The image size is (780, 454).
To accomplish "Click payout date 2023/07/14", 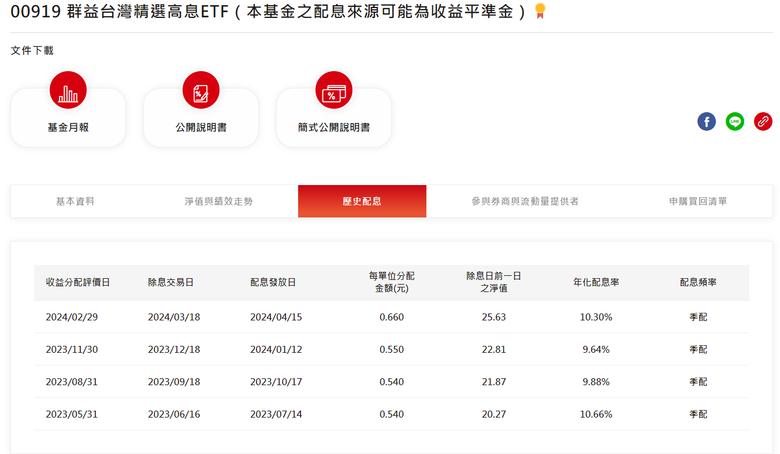I will click(x=276, y=414).
